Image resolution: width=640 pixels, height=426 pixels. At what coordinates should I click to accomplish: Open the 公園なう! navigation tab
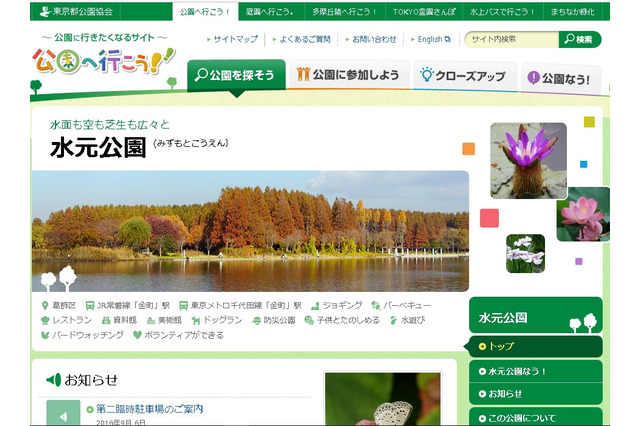point(560,78)
